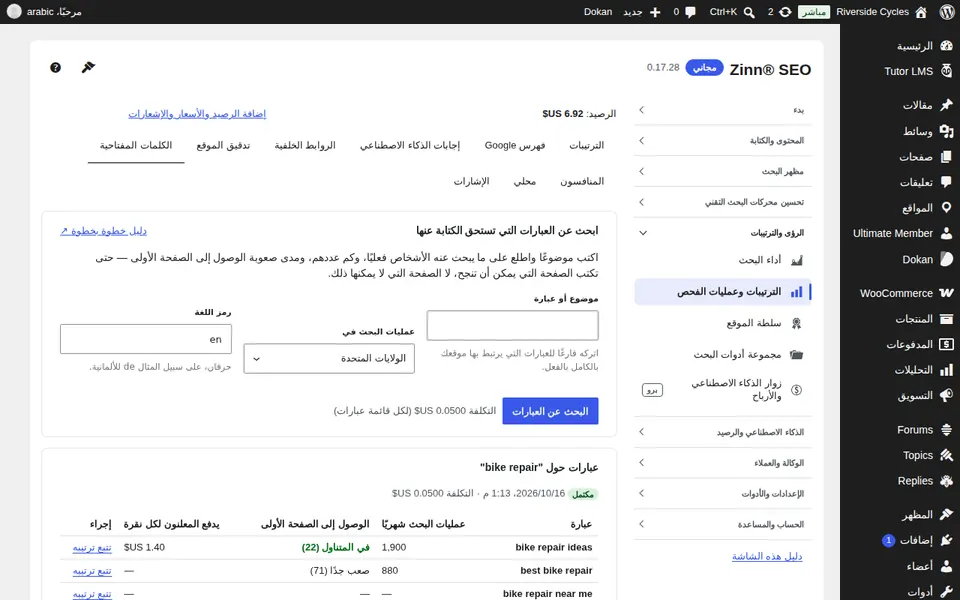Open the وسائط media icon
The height and width of the screenshot is (600, 960).
(x=946, y=130)
